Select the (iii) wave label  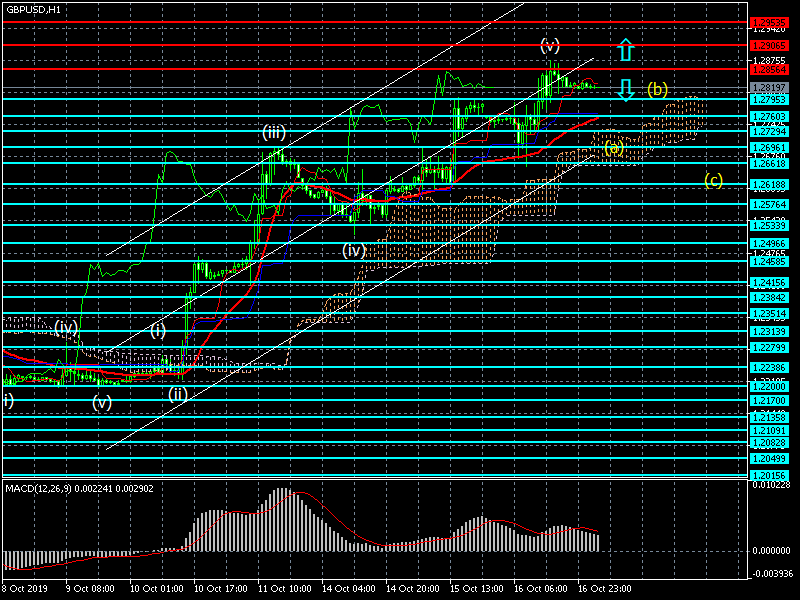click(273, 133)
